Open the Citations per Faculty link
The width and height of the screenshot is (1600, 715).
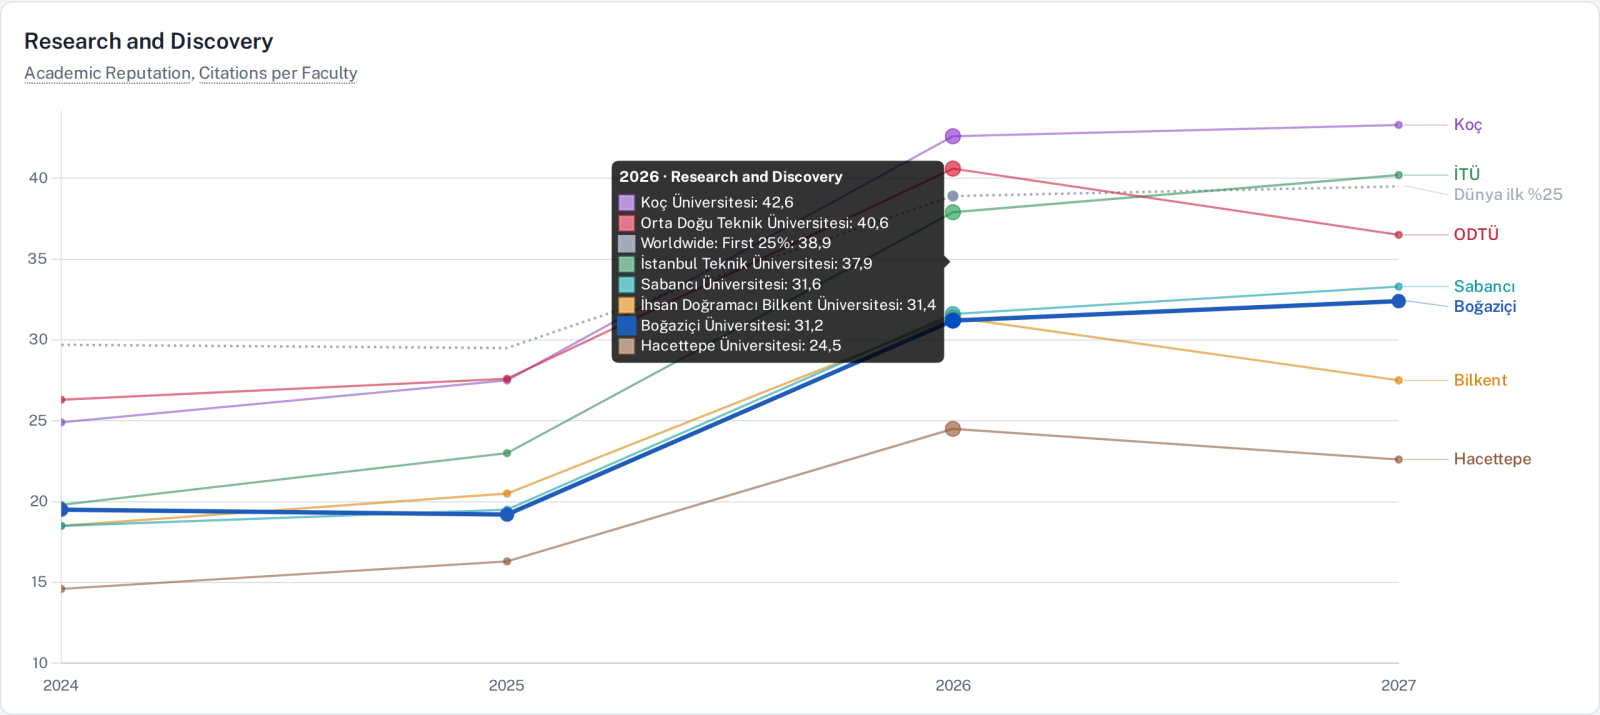coord(278,73)
